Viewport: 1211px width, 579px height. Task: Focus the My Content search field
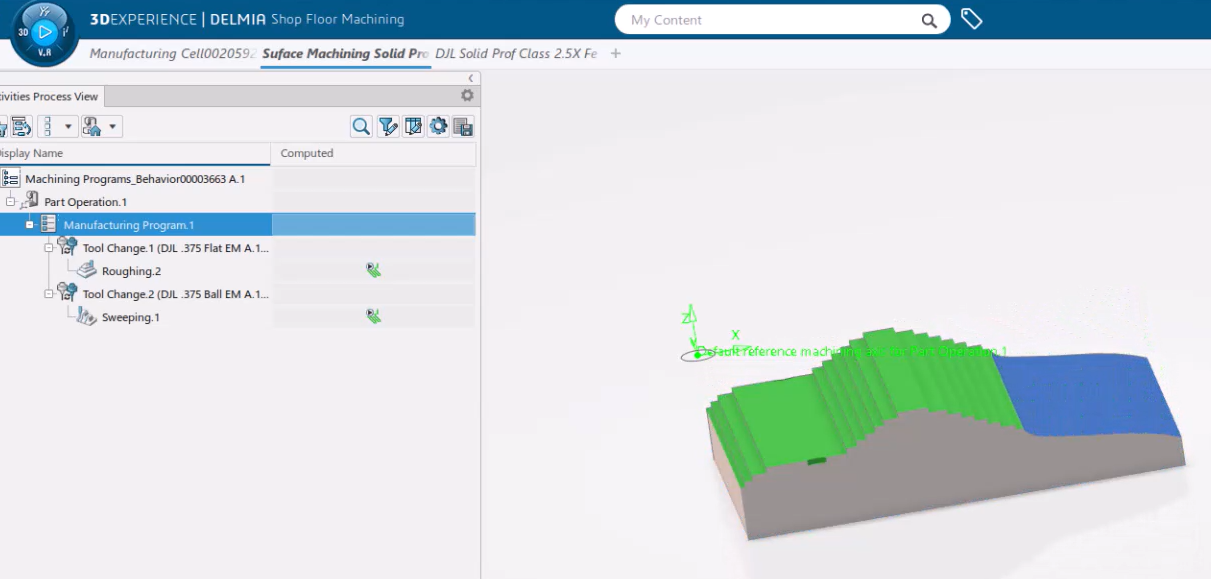(782, 20)
